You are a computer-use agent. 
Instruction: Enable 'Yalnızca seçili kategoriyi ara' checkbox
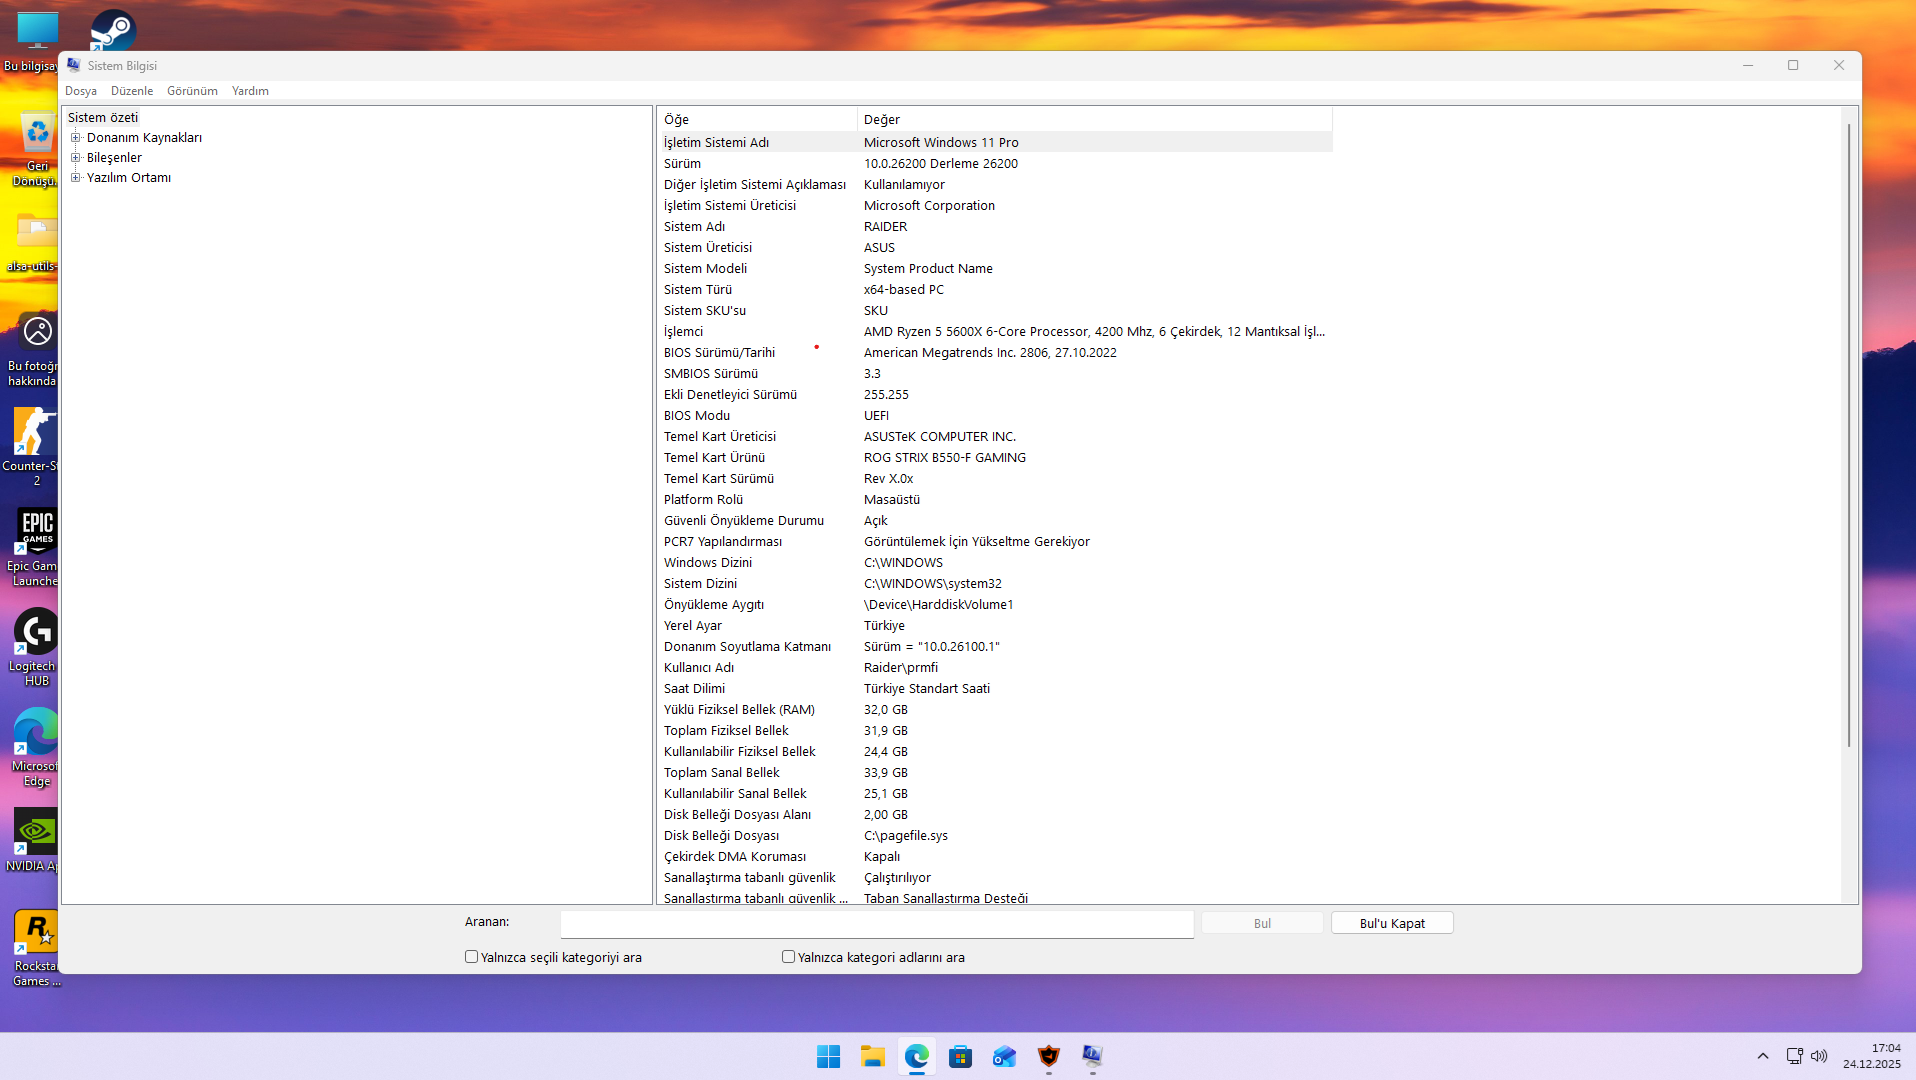click(x=471, y=956)
